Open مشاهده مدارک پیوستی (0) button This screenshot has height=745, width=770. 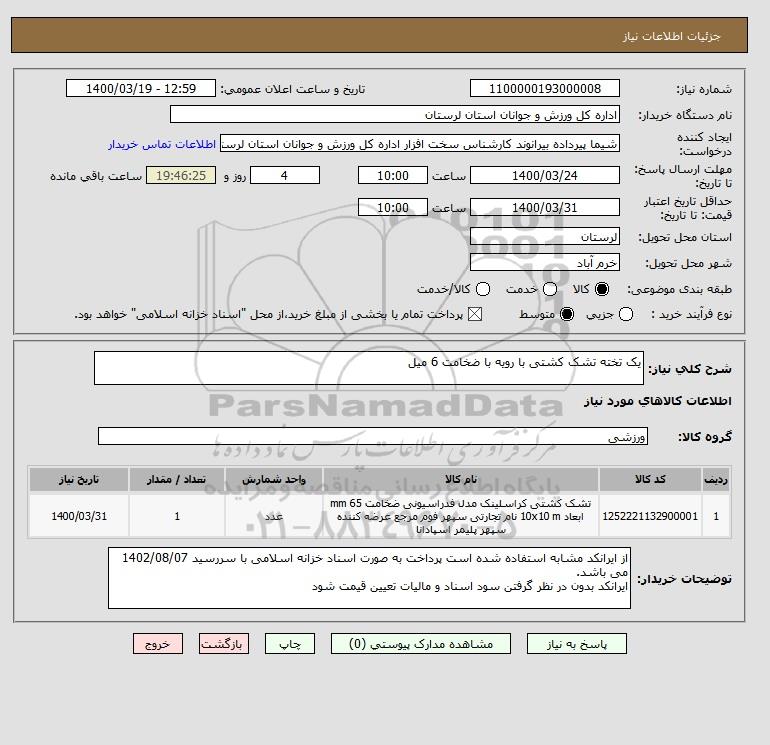[x=421, y=644]
